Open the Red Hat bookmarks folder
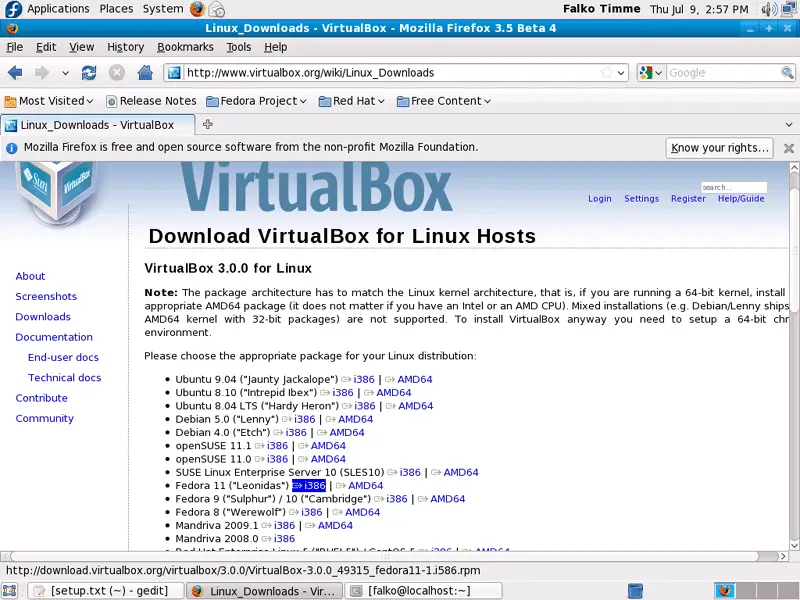800x600 pixels. [x=352, y=101]
